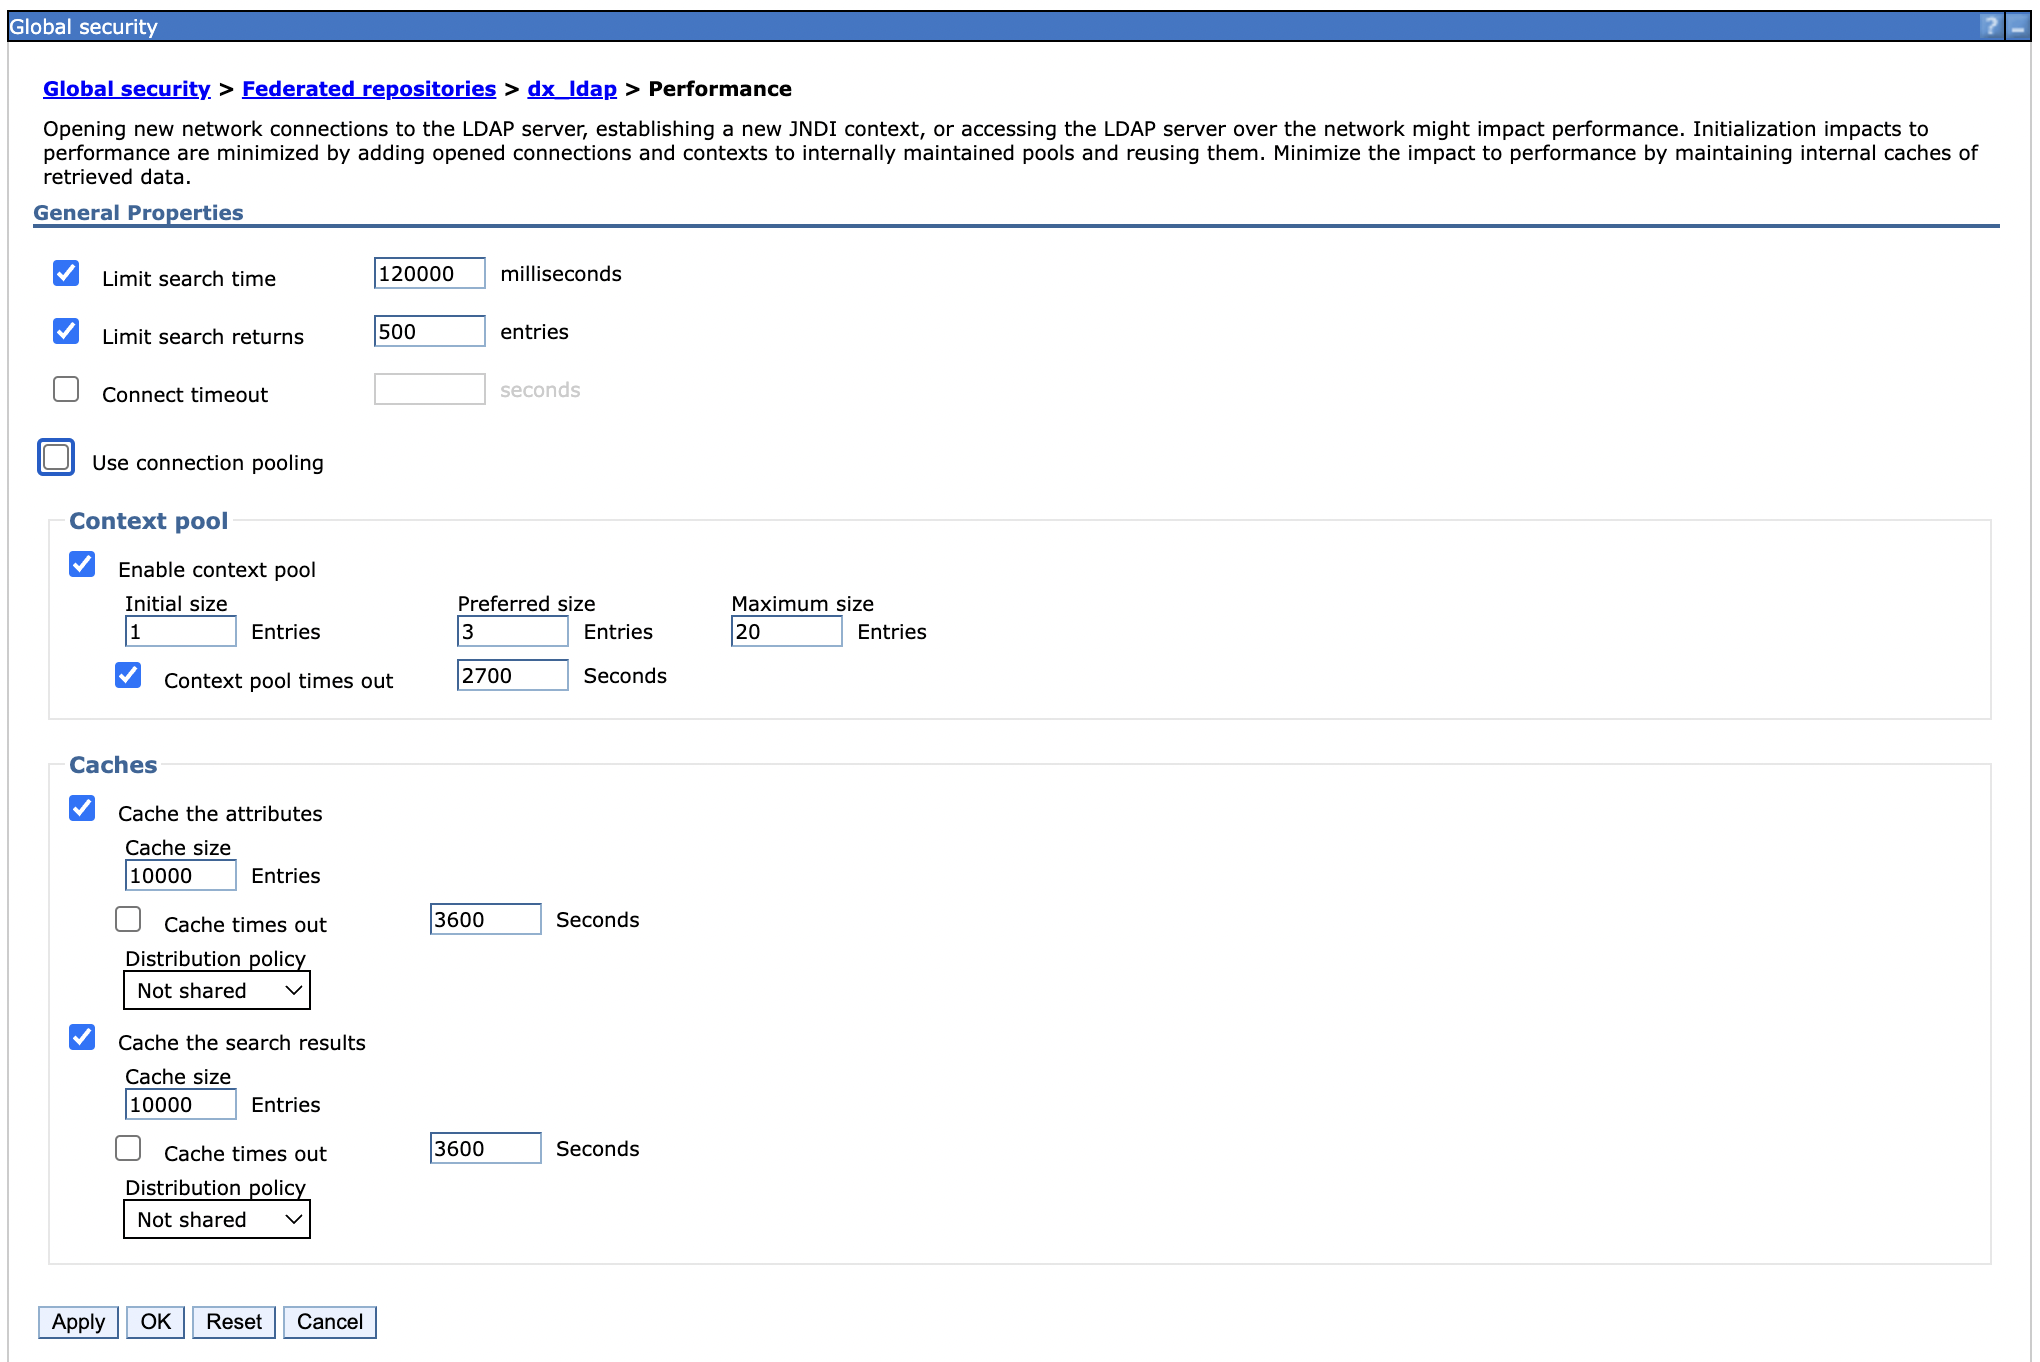Click the Reset button

(233, 1322)
